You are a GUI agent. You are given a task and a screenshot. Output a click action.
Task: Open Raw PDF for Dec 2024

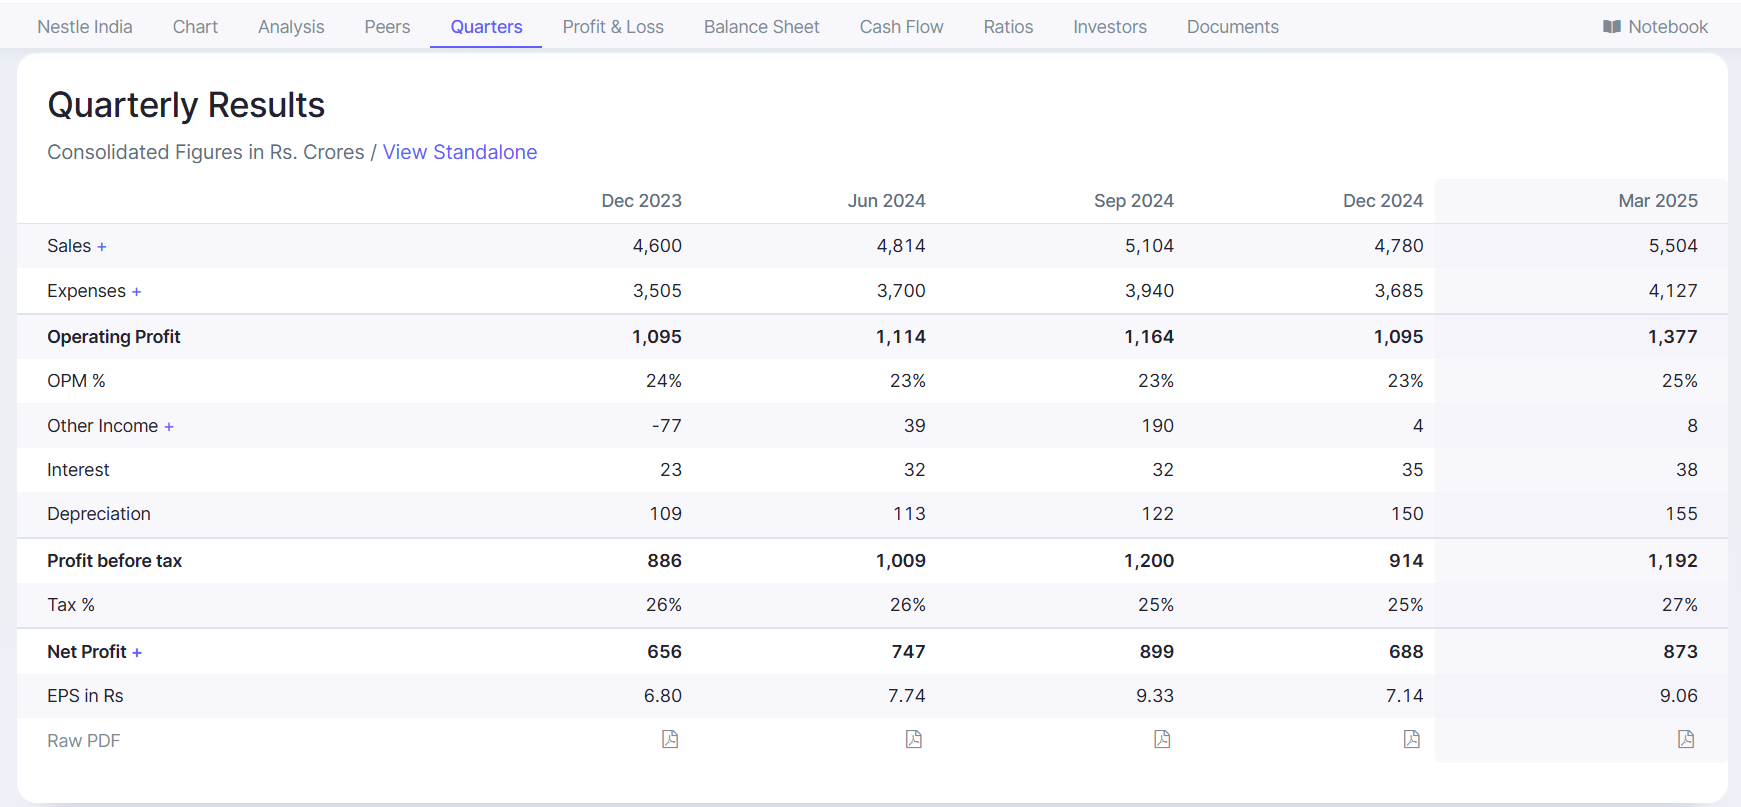click(1411, 739)
